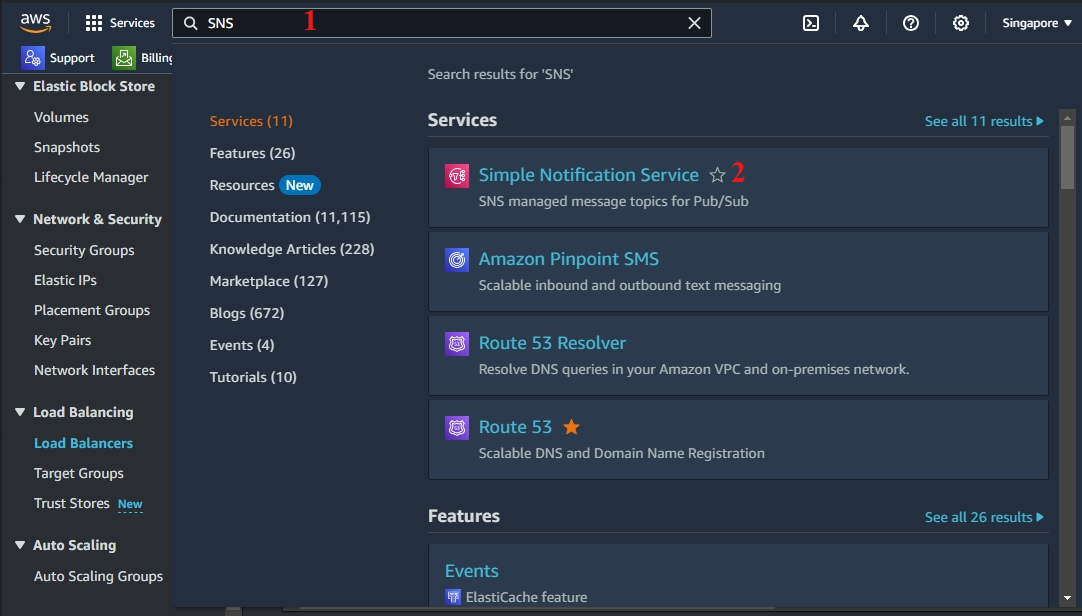This screenshot has height=616, width=1082.
Task: Click the Route 53 service icon
Action: tap(457, 428)
